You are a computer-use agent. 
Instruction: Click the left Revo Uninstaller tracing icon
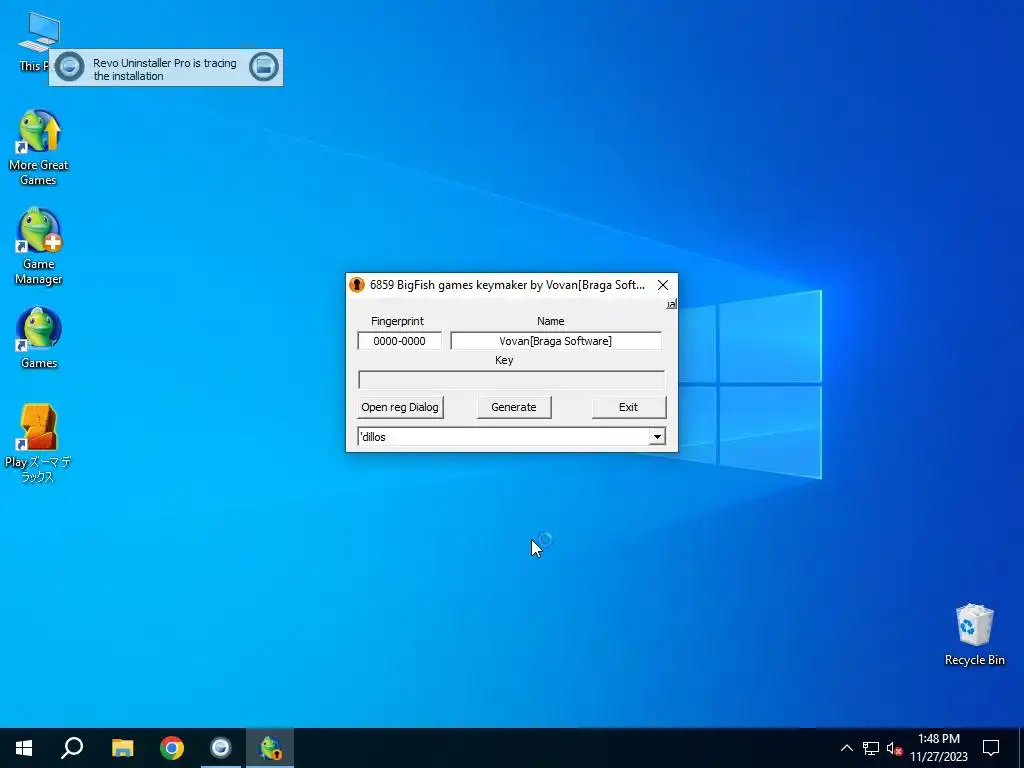[x=69, y=67]
